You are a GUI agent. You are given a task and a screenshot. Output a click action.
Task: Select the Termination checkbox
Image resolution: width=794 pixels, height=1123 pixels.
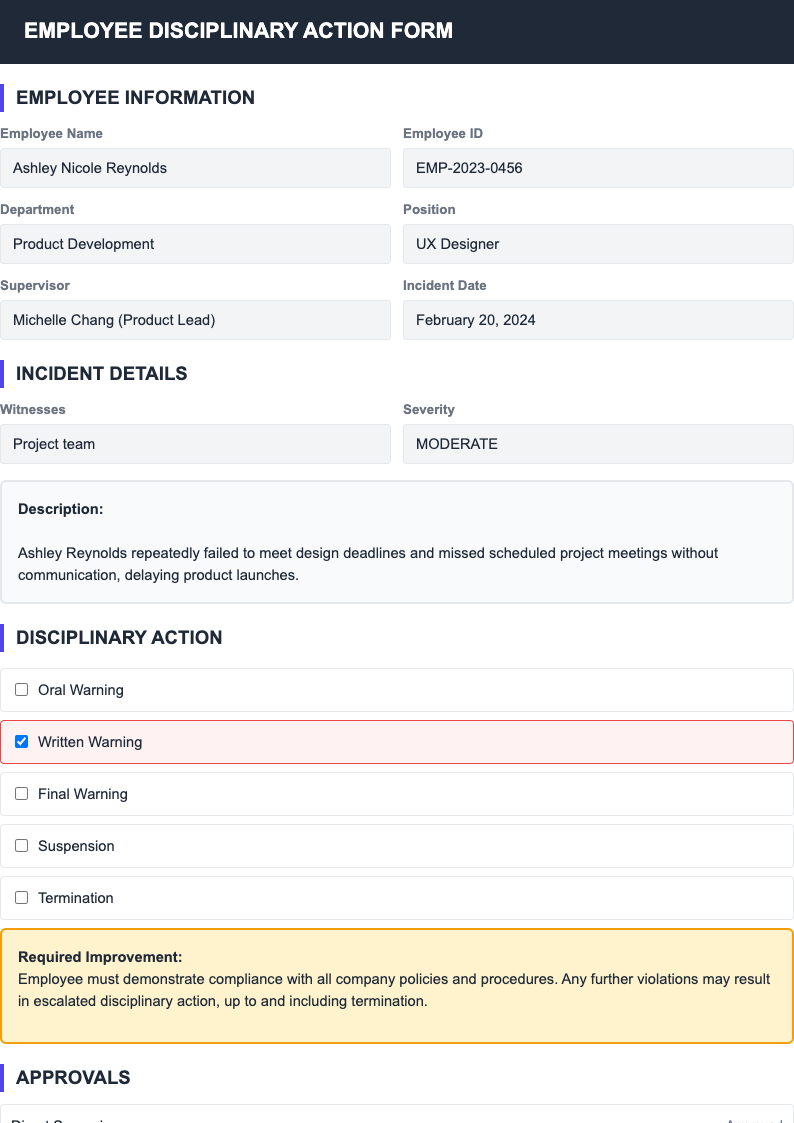click(21, 897)
